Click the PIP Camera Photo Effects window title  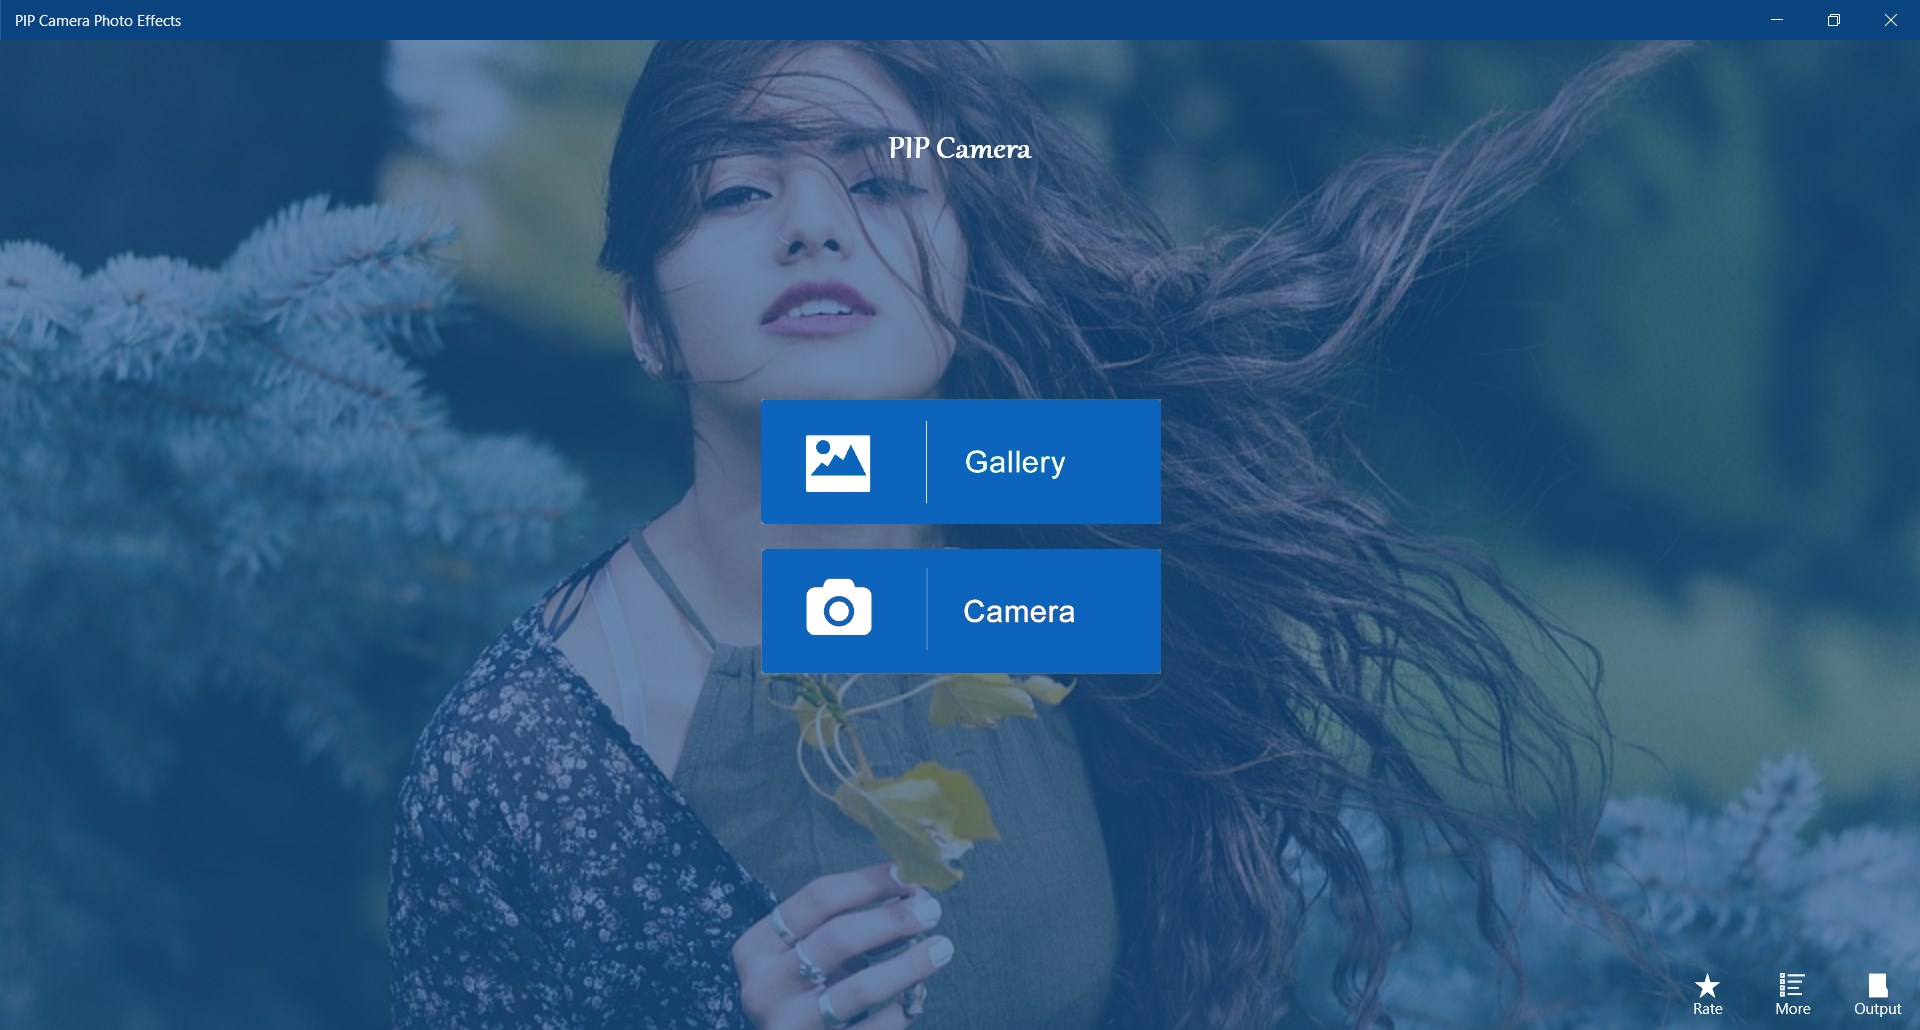98,20
